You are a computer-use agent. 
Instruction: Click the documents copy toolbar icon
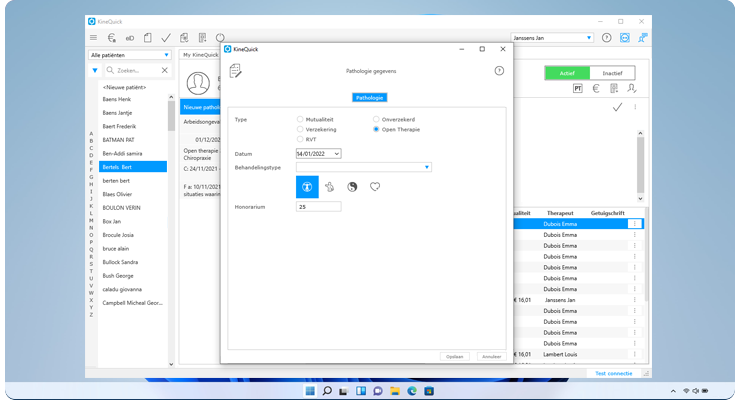(184, 38)
